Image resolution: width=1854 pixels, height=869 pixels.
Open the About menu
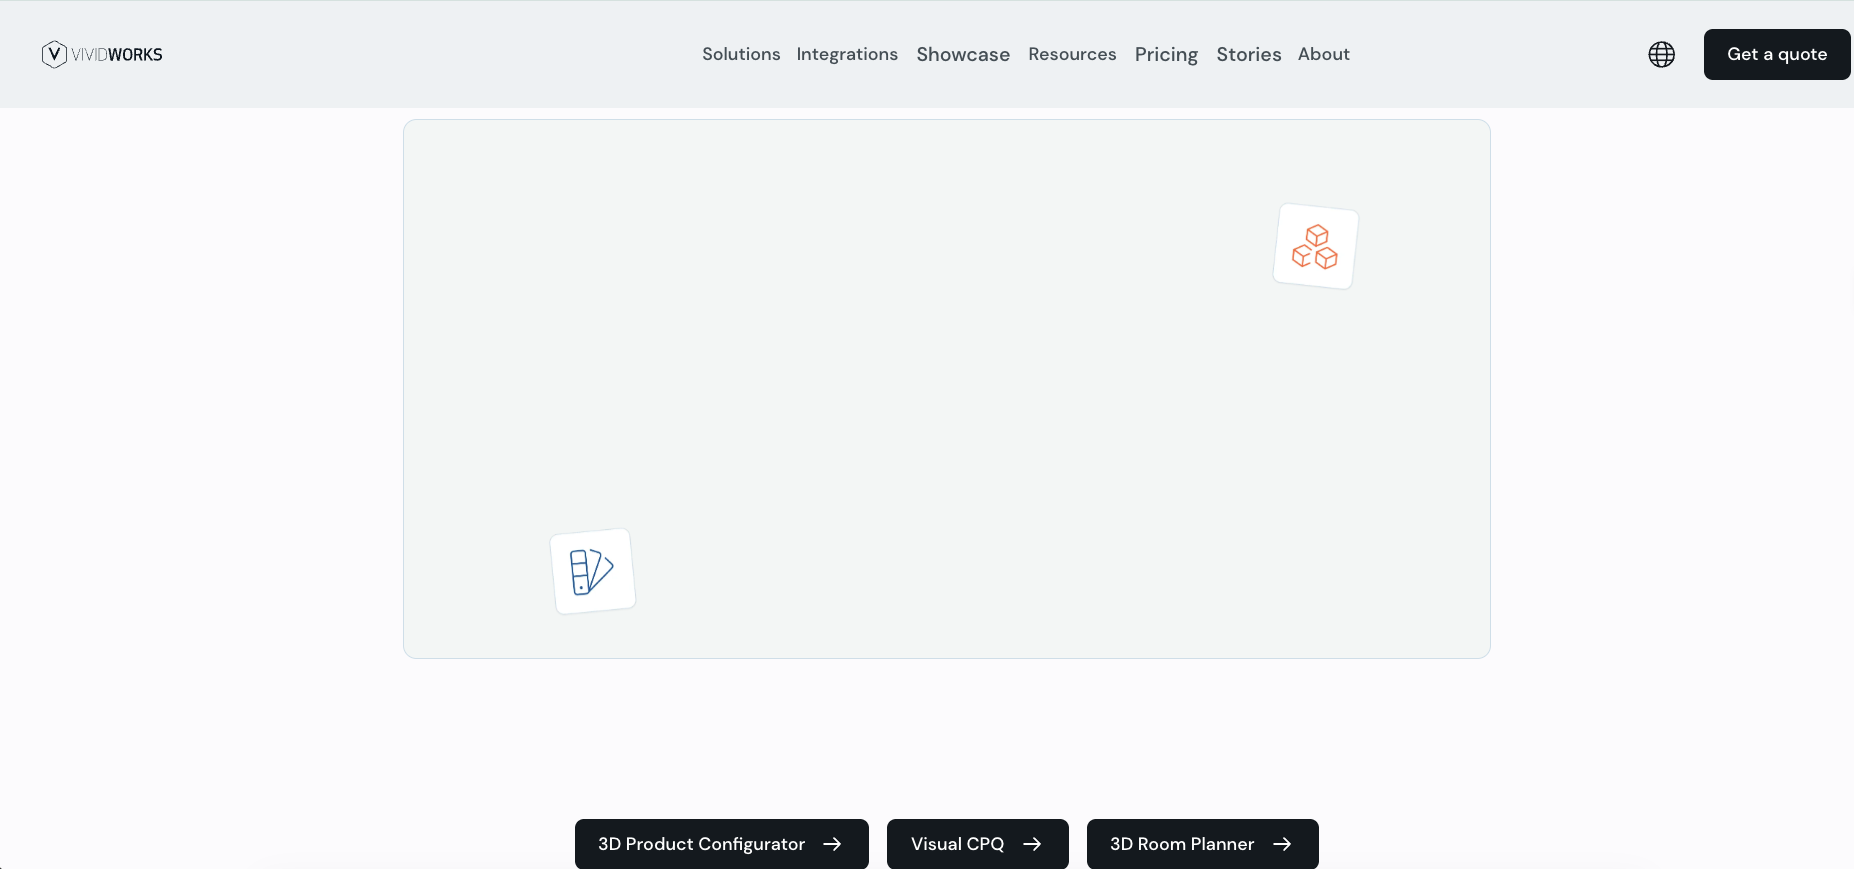point(1324,54)
